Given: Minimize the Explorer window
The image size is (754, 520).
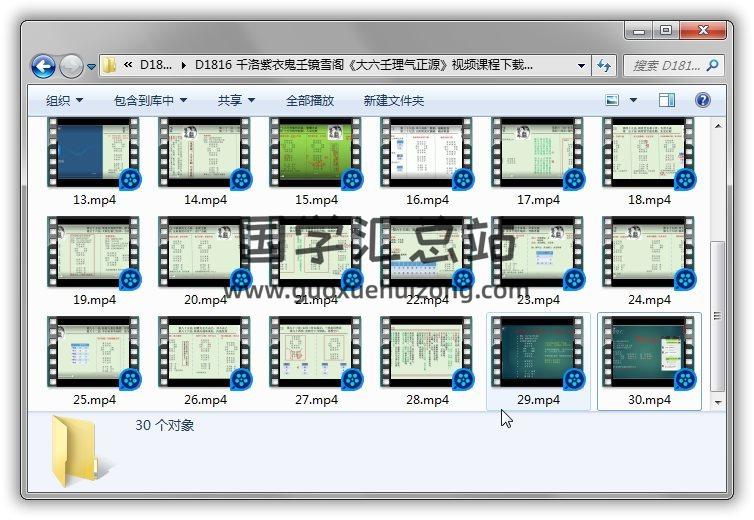Looking at the screenshot, I should 639,31.
